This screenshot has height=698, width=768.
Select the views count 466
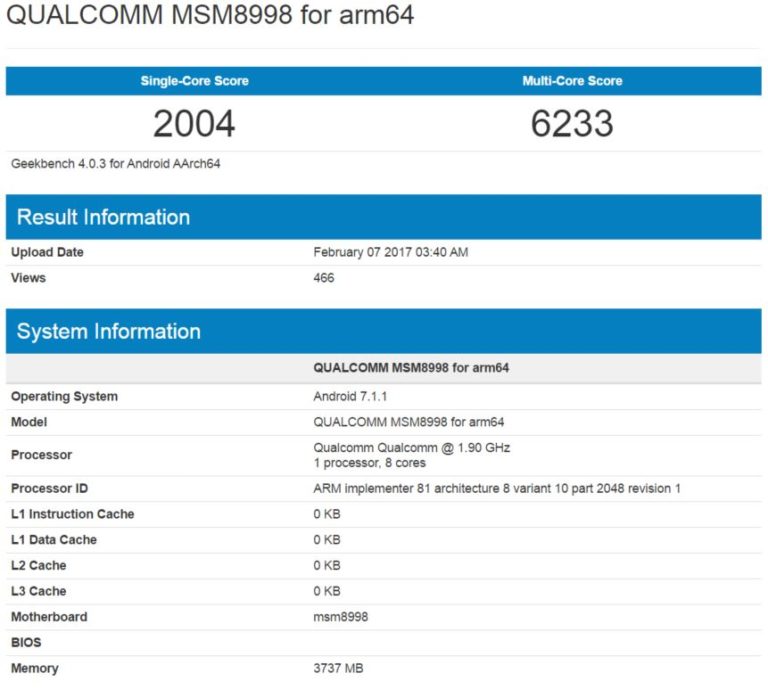click(324, 278)
